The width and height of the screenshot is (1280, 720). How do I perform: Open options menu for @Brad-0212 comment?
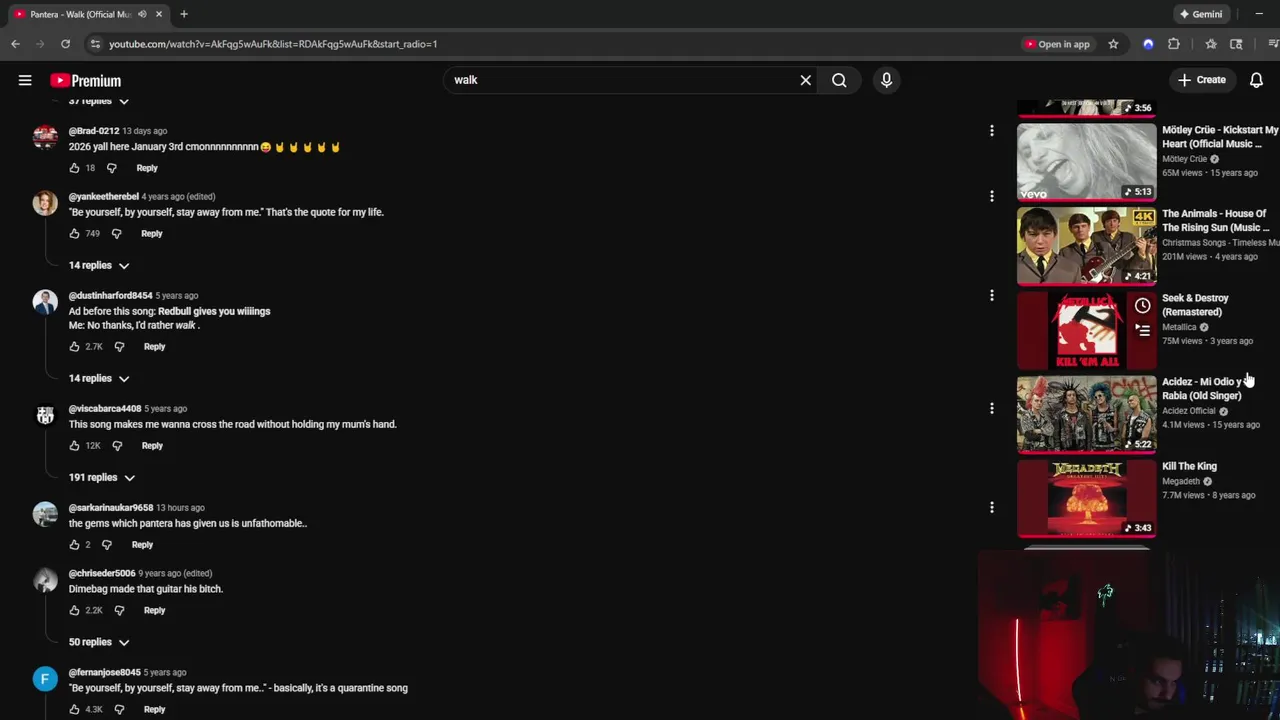tap(991, 131)
